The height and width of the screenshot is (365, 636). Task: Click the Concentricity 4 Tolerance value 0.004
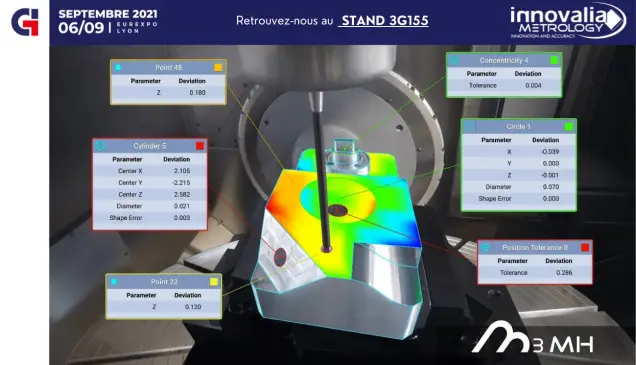click(x=533, y=85)
